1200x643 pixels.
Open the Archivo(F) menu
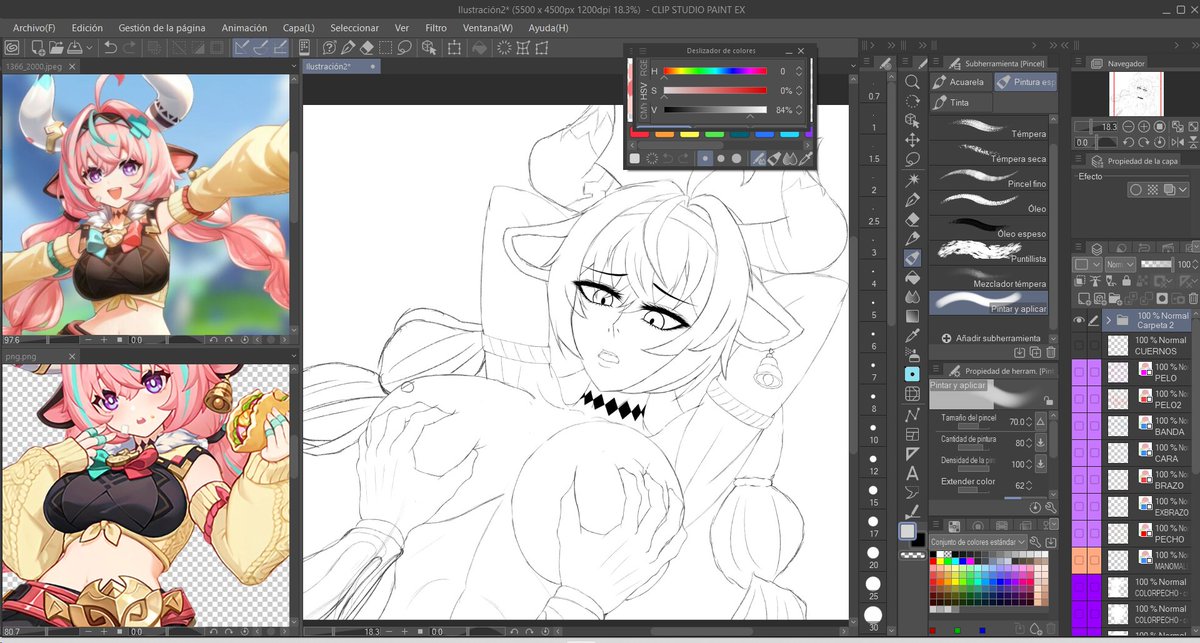[35, 28]
